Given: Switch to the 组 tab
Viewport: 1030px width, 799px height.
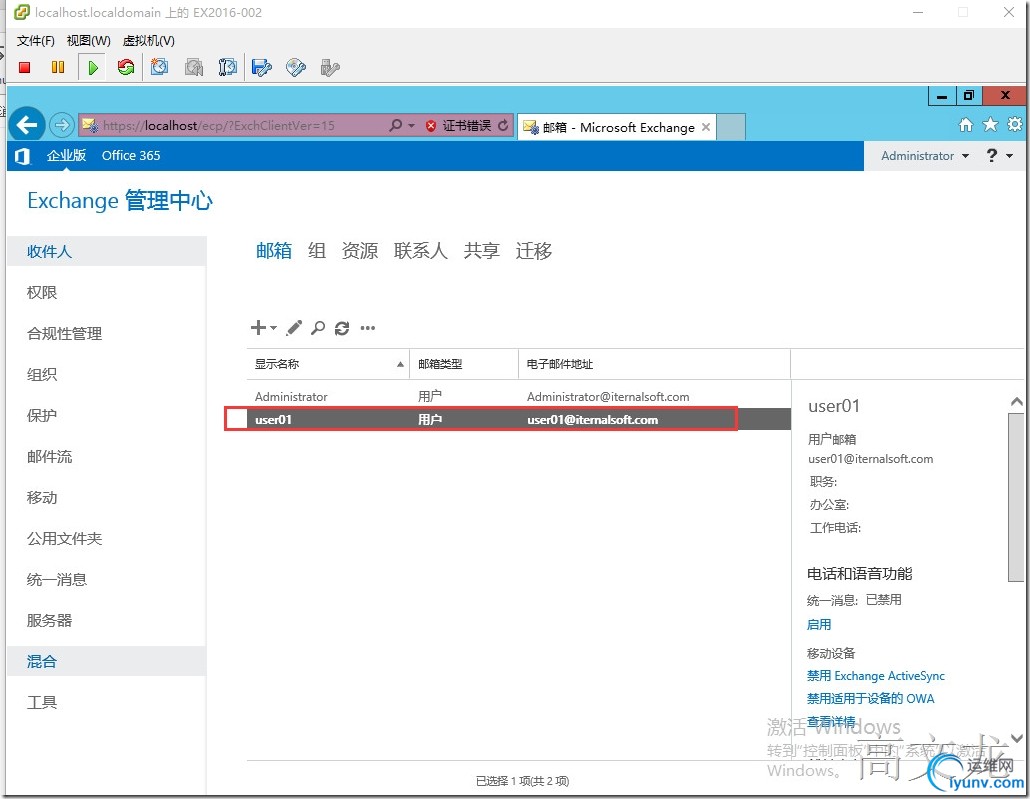Looking at the screenshot, I should click(317, 250).
